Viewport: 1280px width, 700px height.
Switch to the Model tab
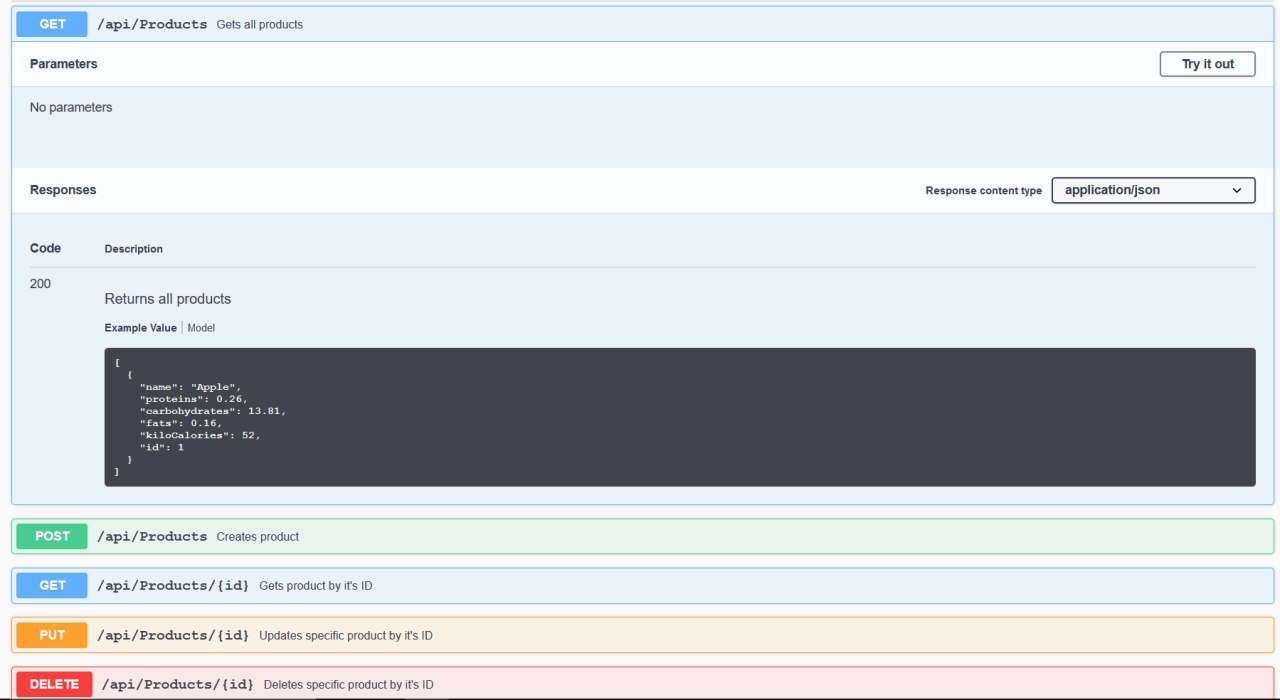click(x=201, y=328)
